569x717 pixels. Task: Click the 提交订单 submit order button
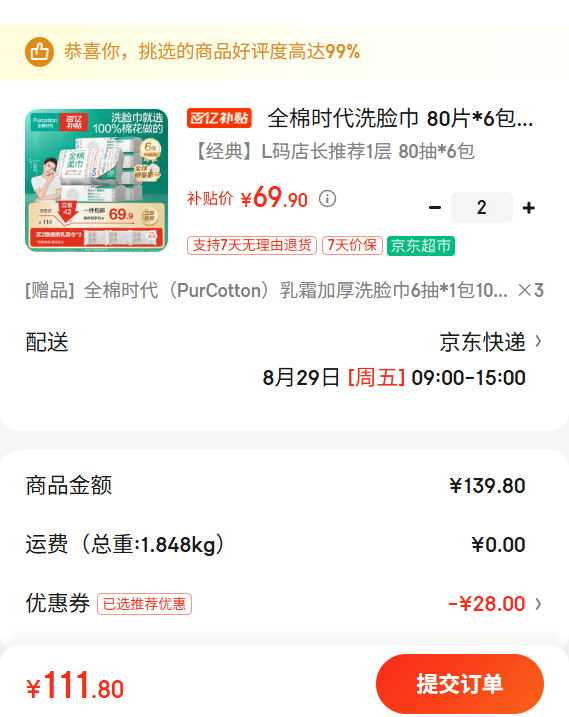click(x=460, y=684)
